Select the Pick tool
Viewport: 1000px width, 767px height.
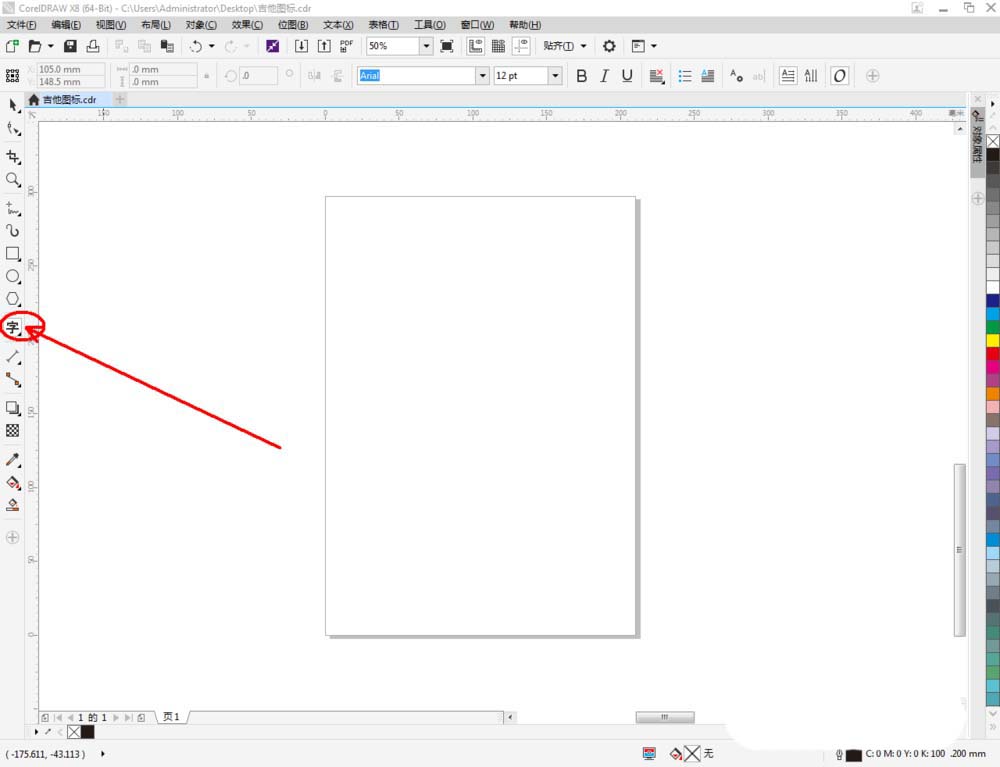(13, 105)
